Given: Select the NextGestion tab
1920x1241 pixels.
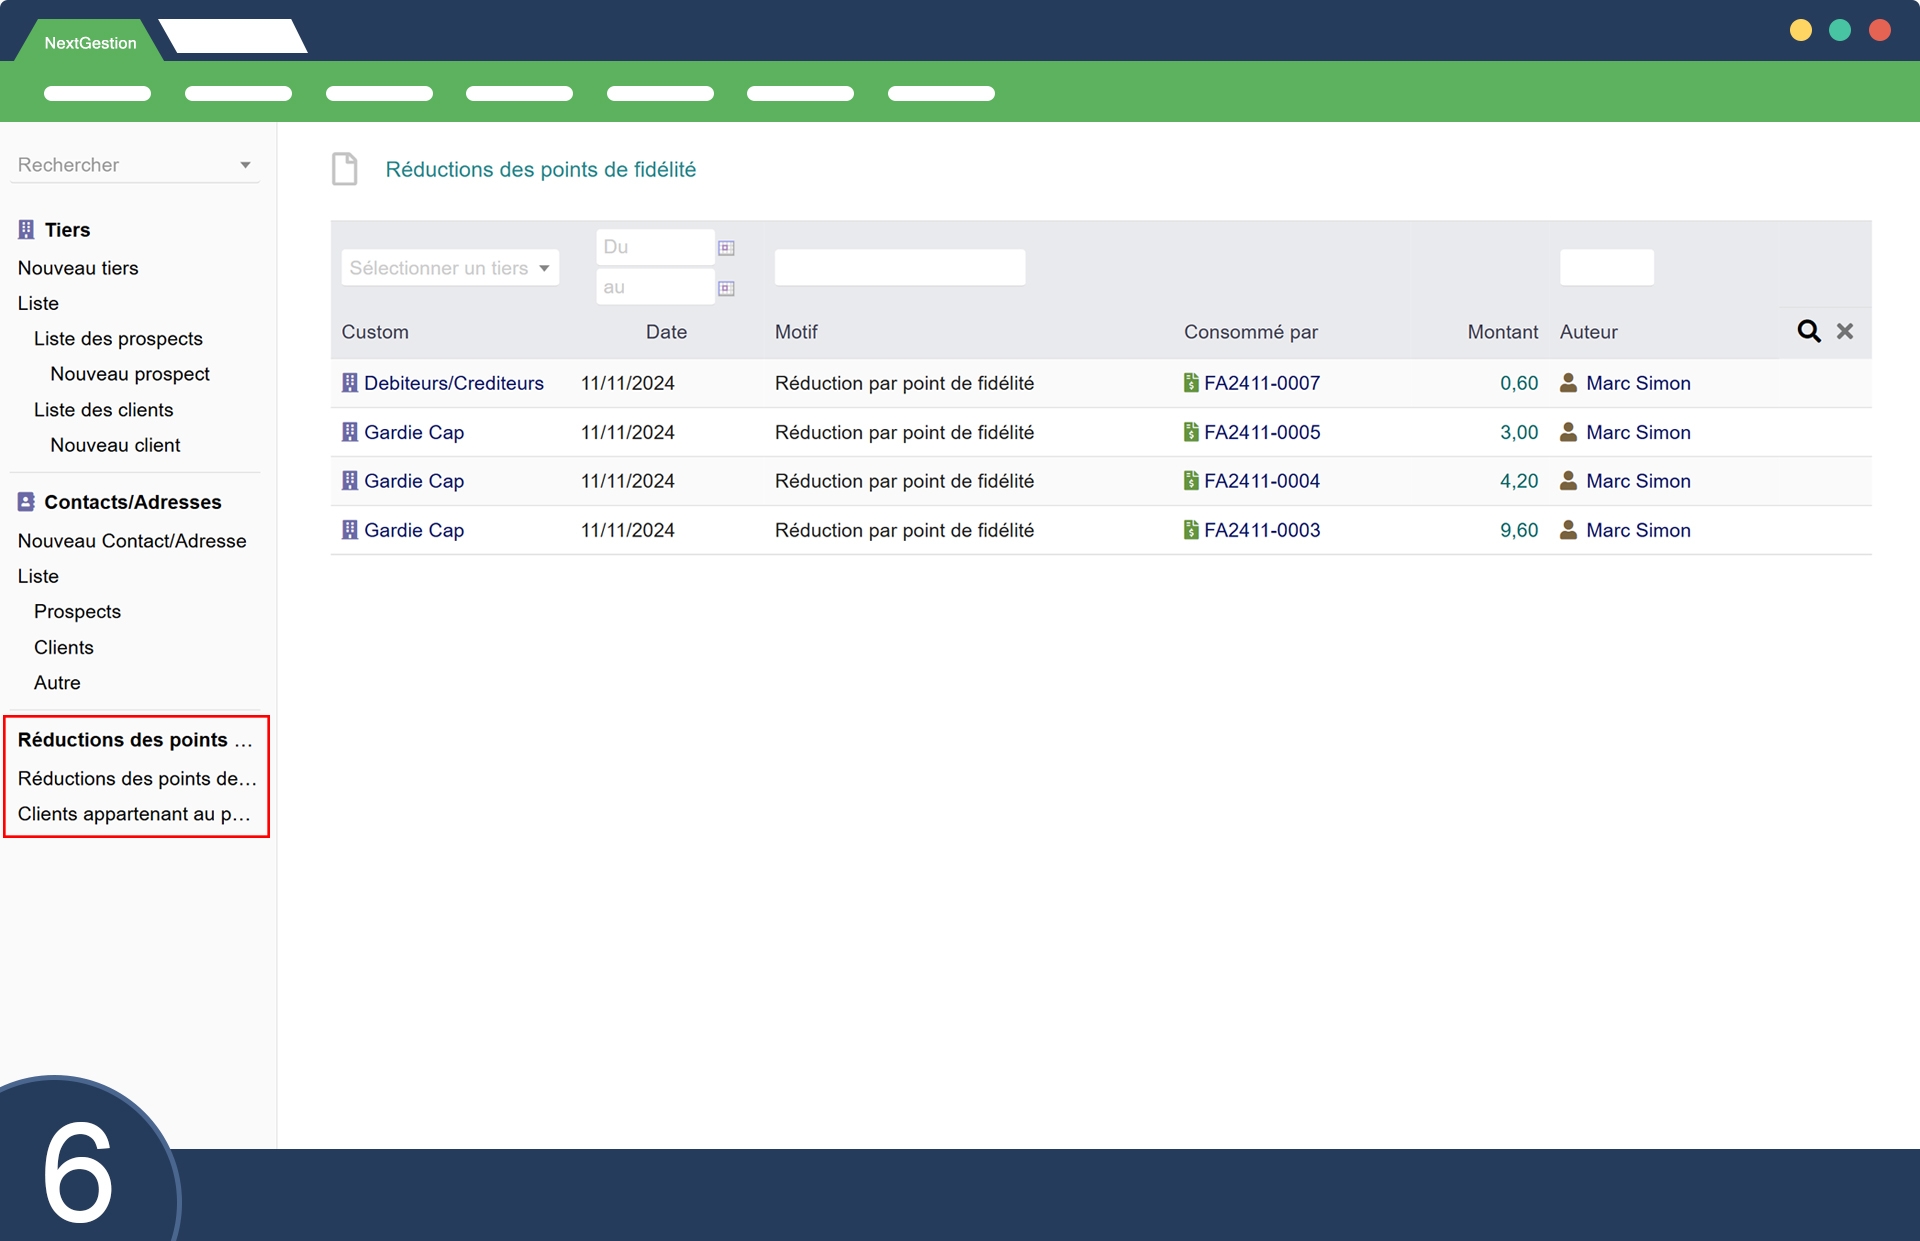Looking at the screenshot, I should click(x=90, y=42).
